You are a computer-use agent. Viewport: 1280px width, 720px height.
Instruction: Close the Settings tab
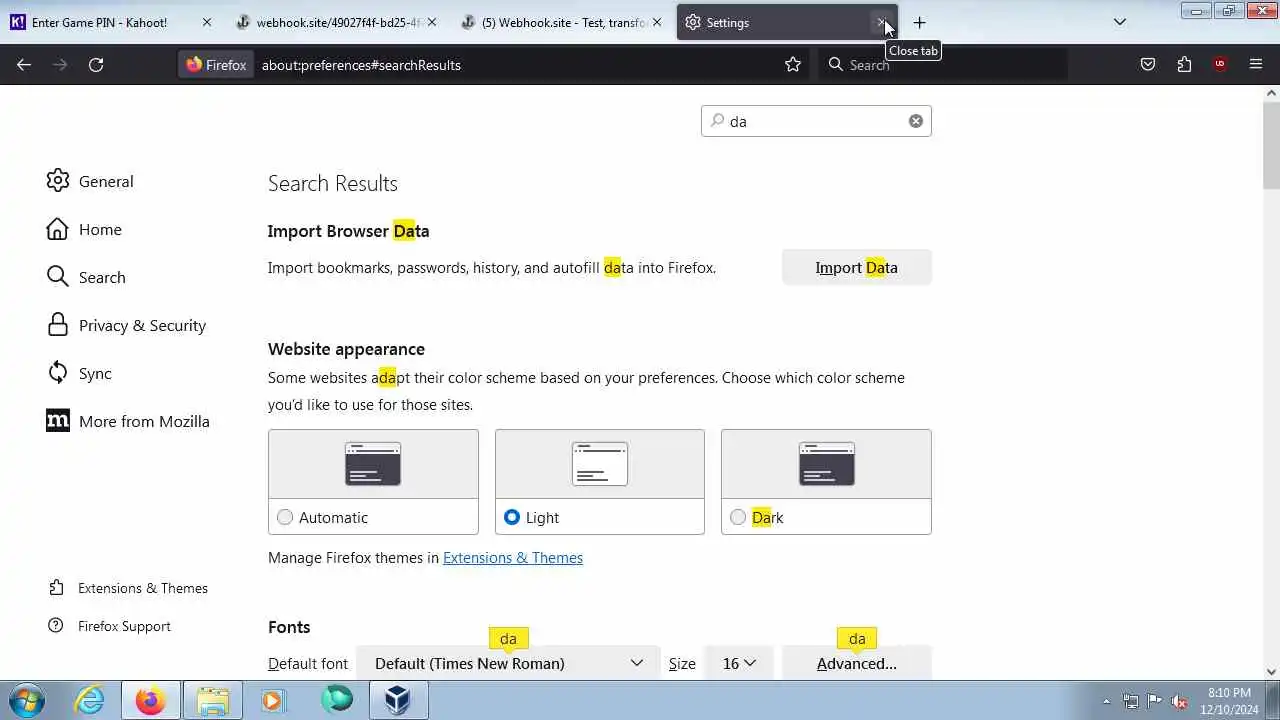[x=882, y=22]
